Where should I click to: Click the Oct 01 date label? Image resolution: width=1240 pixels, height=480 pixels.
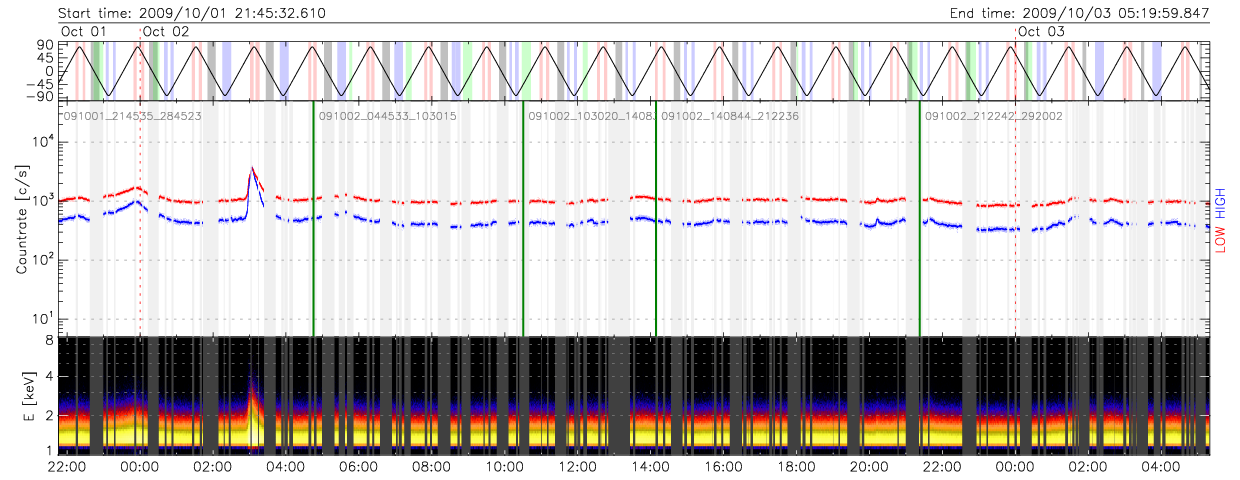[84, 31]
